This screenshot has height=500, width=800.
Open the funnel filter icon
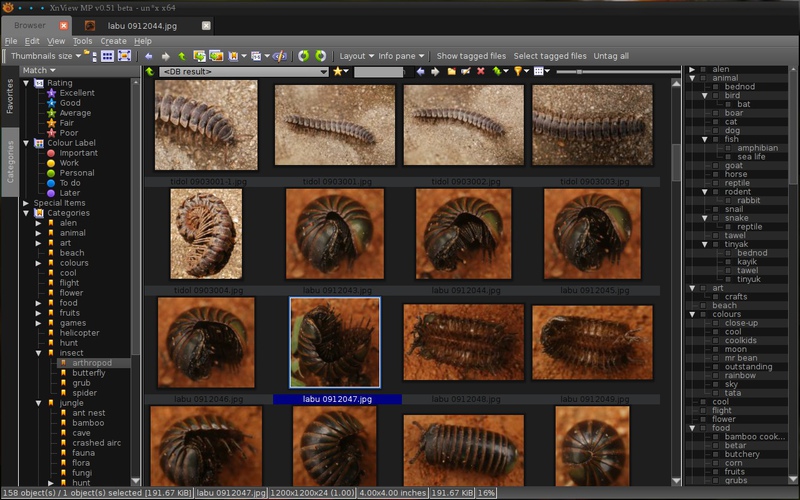(519, 72)
